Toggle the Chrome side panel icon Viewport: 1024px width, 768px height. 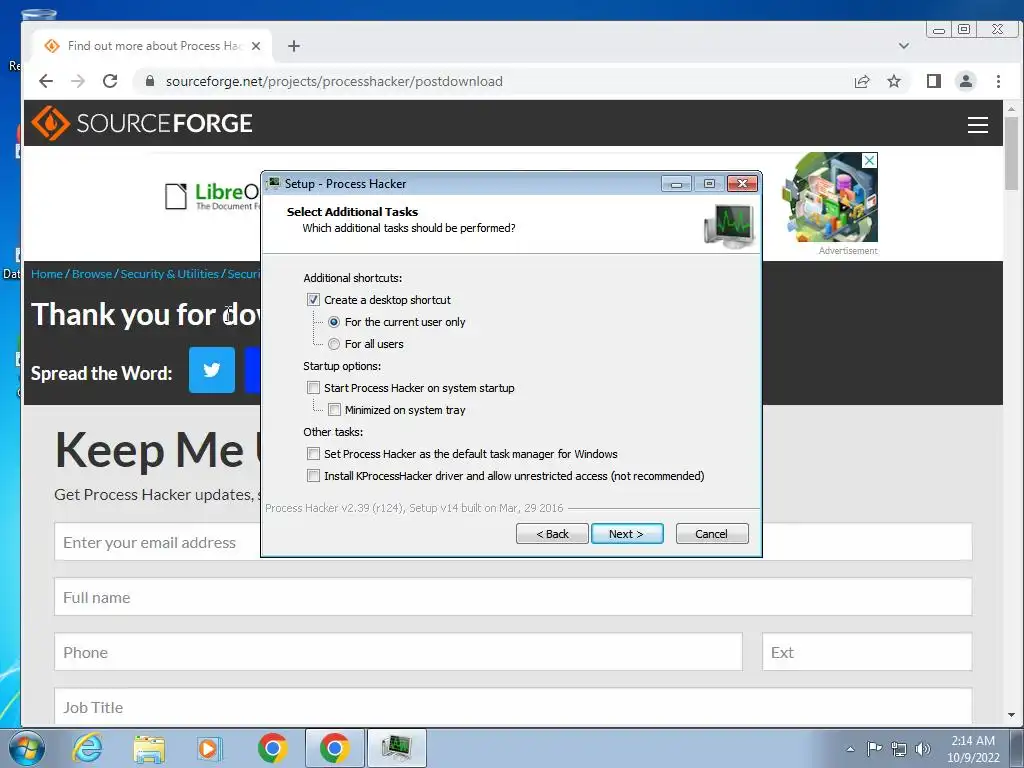934,81
